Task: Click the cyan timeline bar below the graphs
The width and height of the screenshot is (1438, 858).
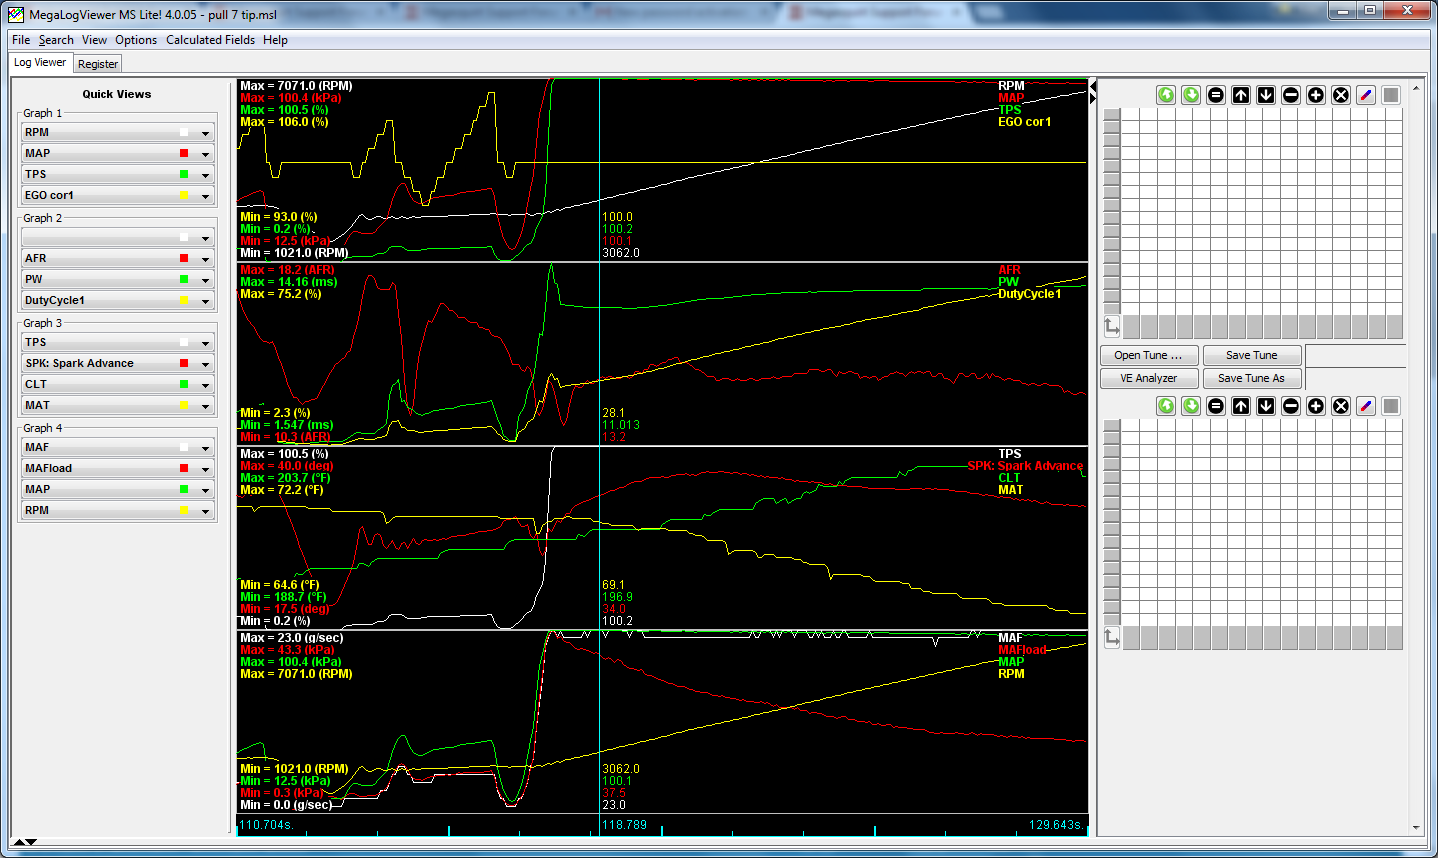Action: pyautogui.click(x=662, y=825)
